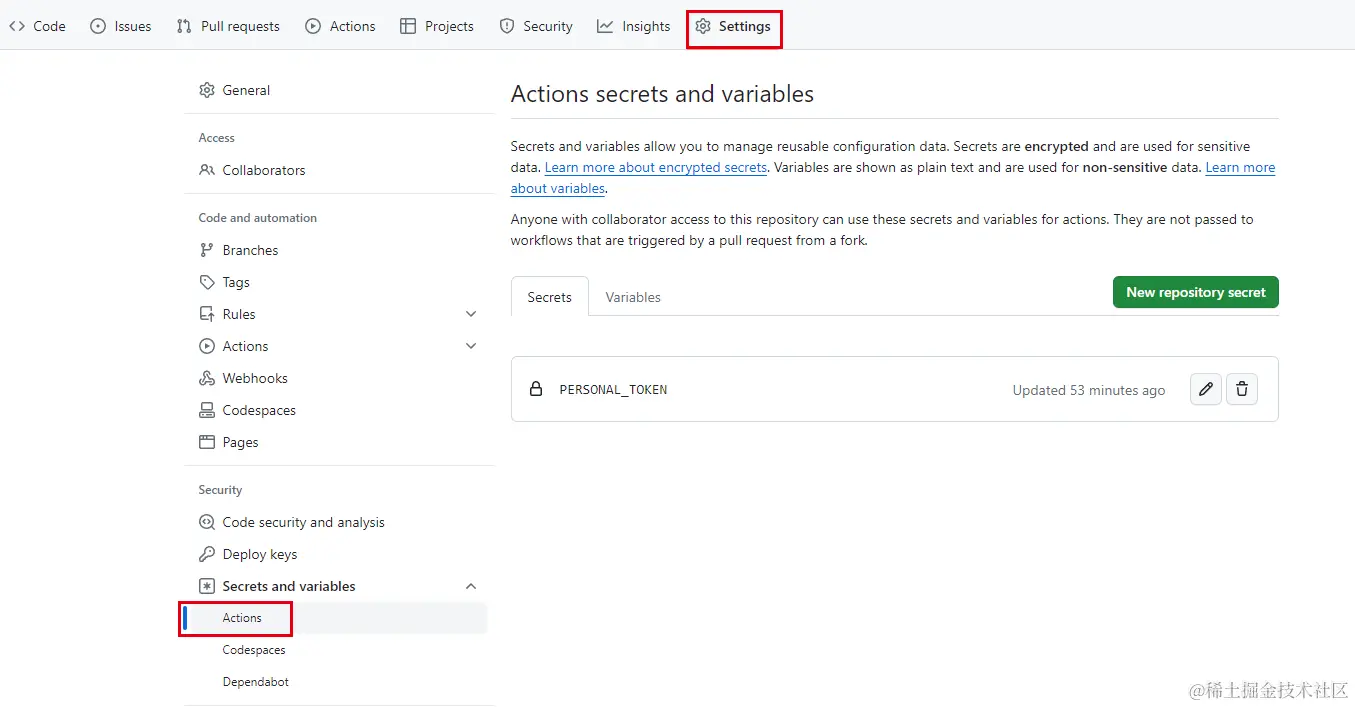Click the gear icon beside General
The image size is (1355, 707).
pyautogui.click(x=207, y=90)
